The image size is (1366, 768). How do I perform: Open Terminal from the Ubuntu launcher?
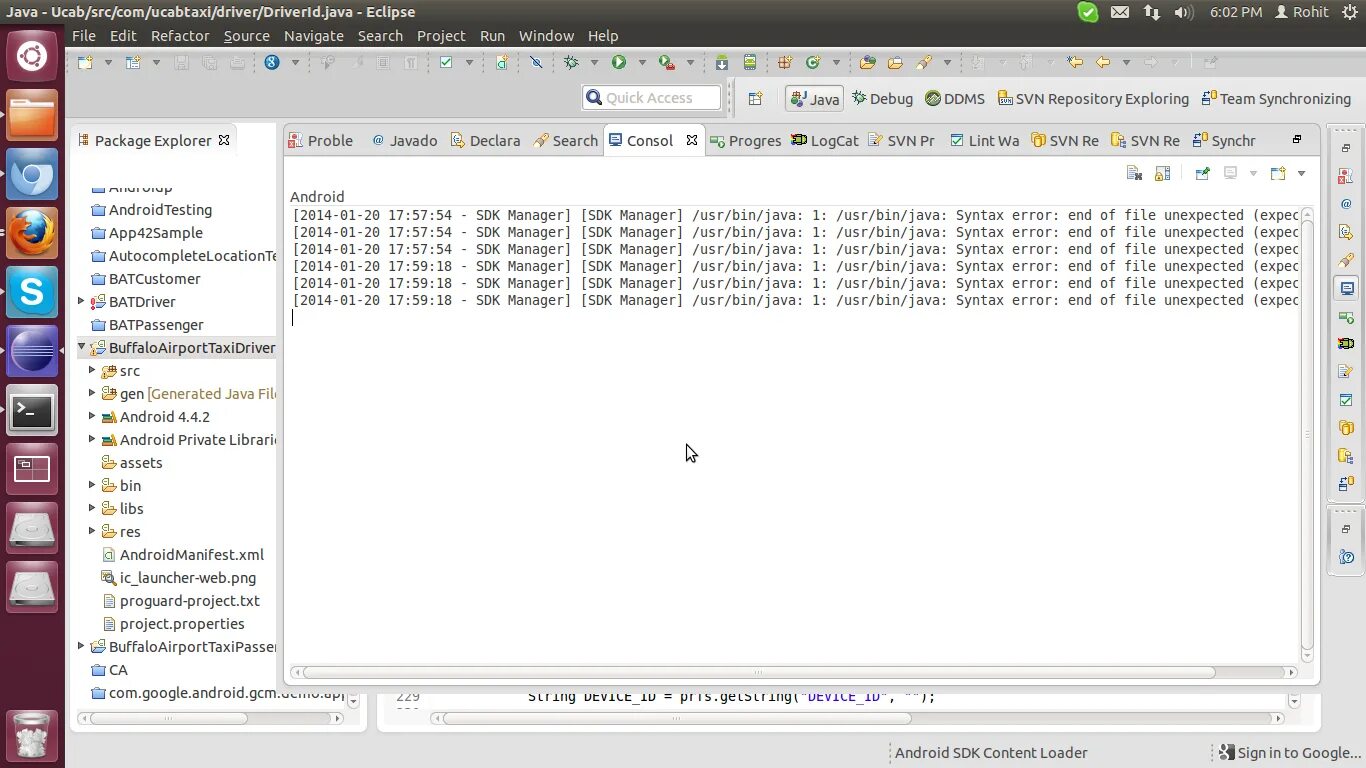32,410
